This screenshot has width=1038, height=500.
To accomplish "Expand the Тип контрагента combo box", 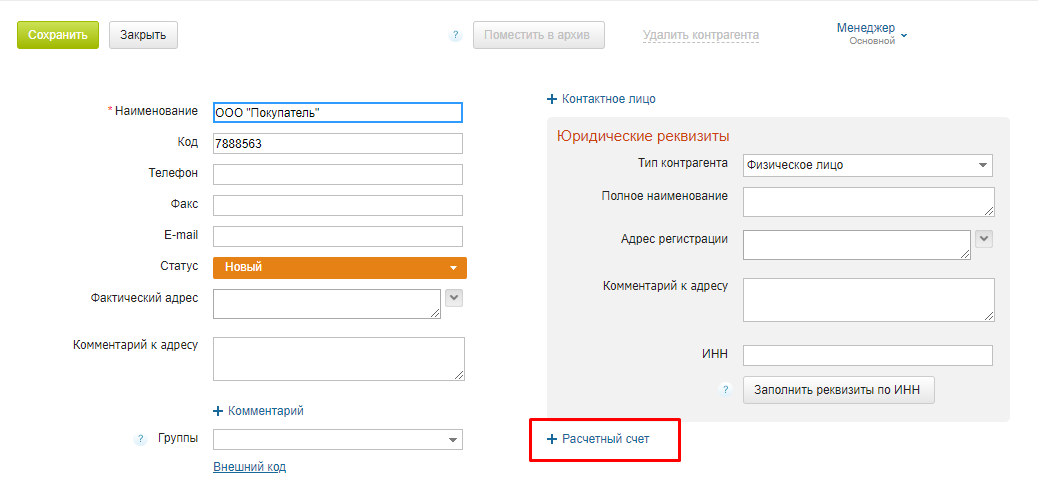I will tap(868, 166).
